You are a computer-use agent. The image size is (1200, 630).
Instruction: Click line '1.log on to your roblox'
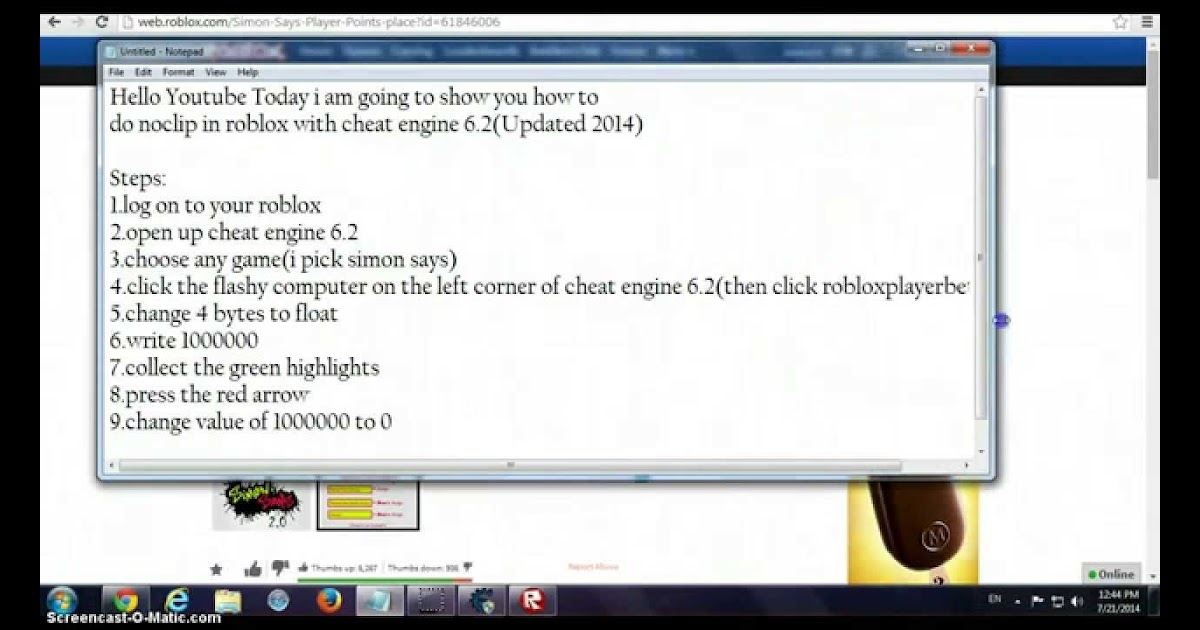coord(215,206)
